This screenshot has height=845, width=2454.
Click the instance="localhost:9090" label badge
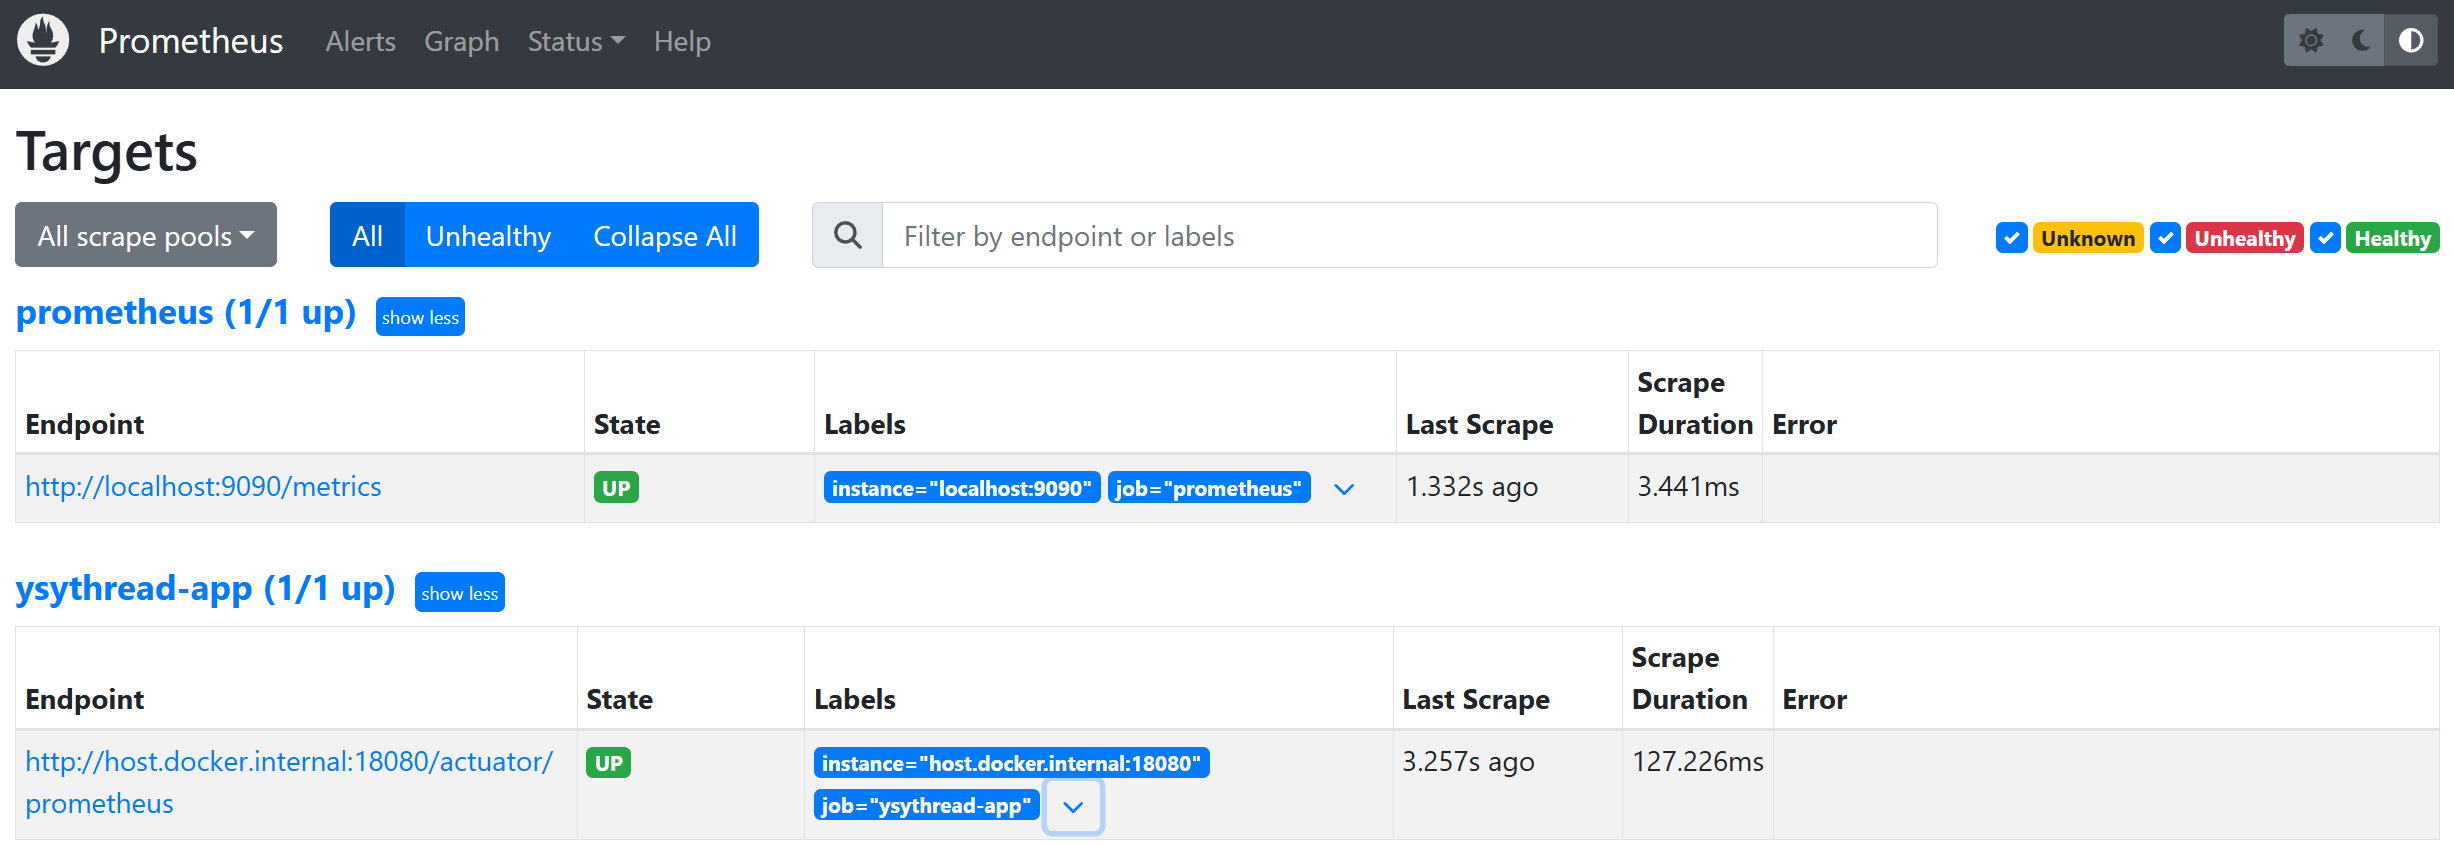pos(962,488)
